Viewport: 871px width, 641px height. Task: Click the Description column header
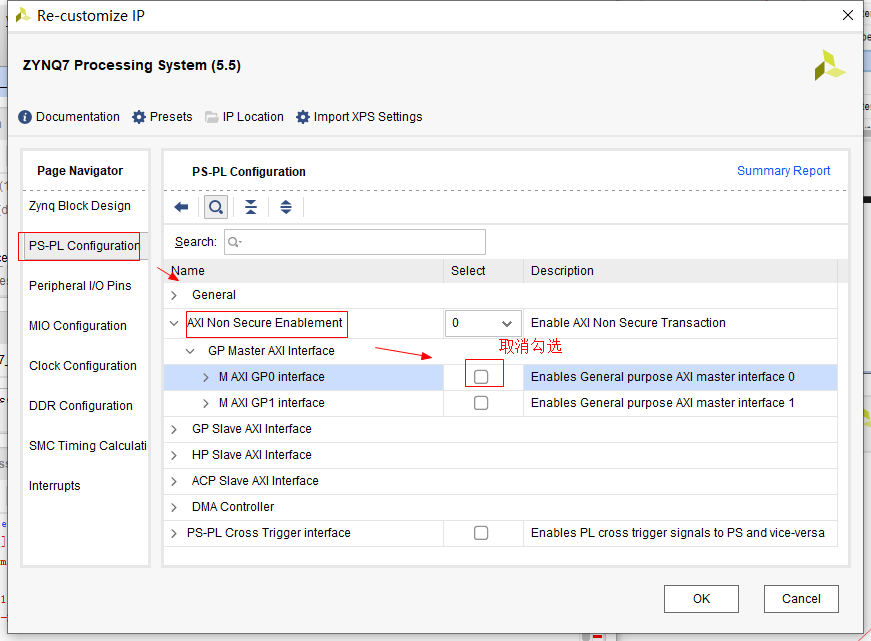click(x=562, y=271)
